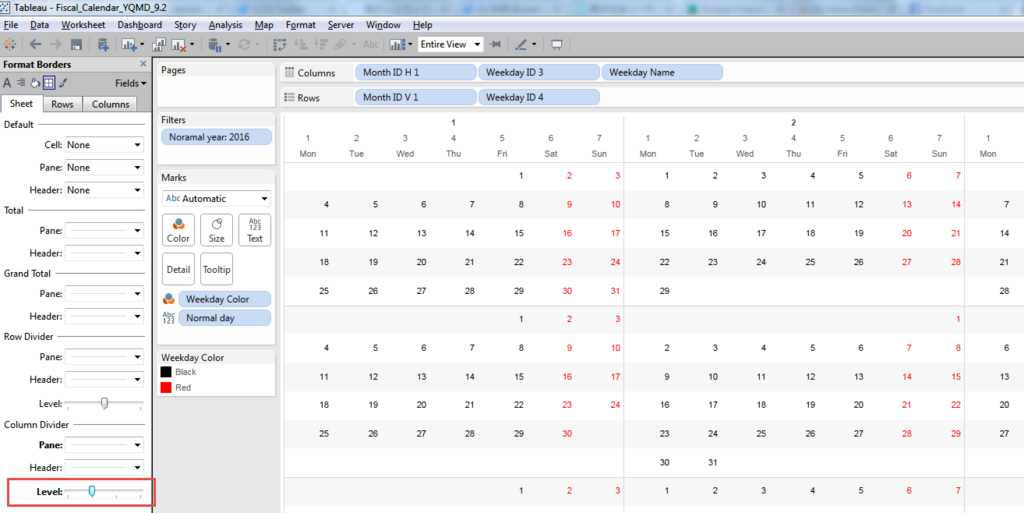This screenshot has height=513, width=1024.
Task: Expand the New Worksheet dropdown arrow
Action: point(142,44)
